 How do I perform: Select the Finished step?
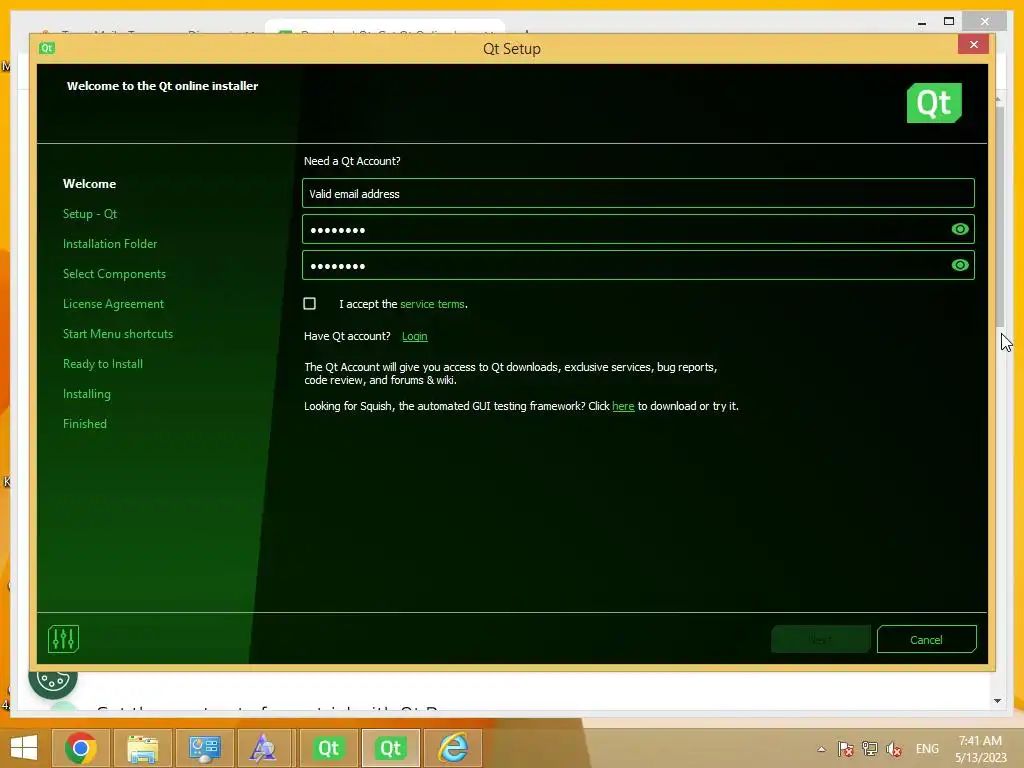click(85, 424)
